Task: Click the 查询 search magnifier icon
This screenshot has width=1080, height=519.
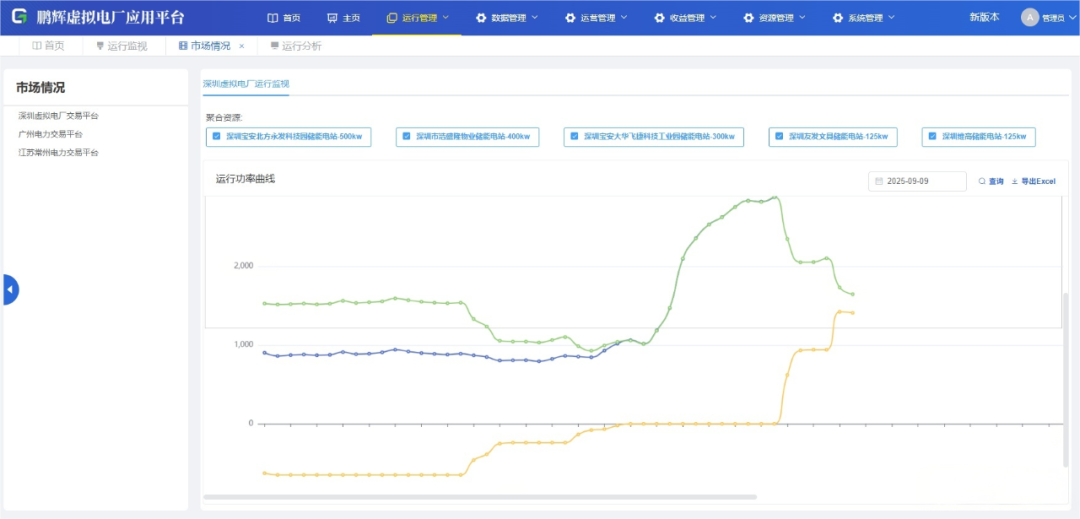Action: point(982,181)
